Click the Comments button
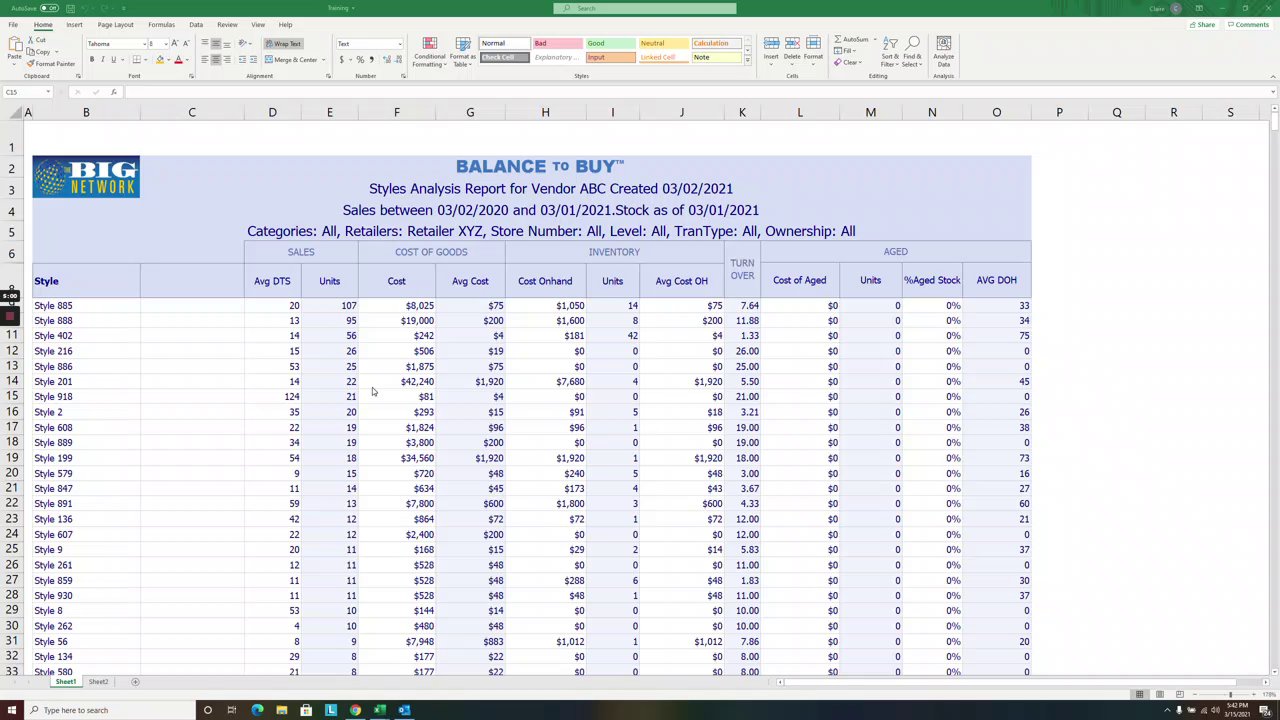Viewport: 1280px width, 720px height. coord(1248,25)
